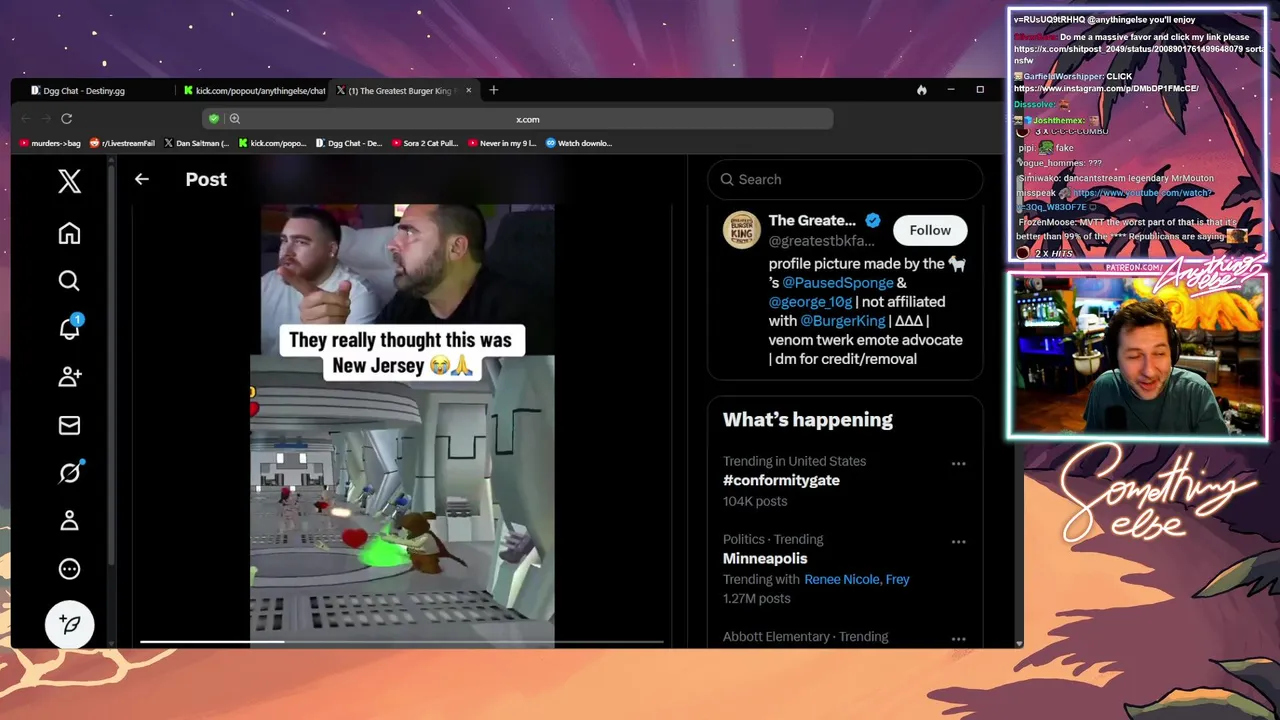
Task: Click the back arrow beside Post
Action: pyautogui.click(x=141, y=179)
